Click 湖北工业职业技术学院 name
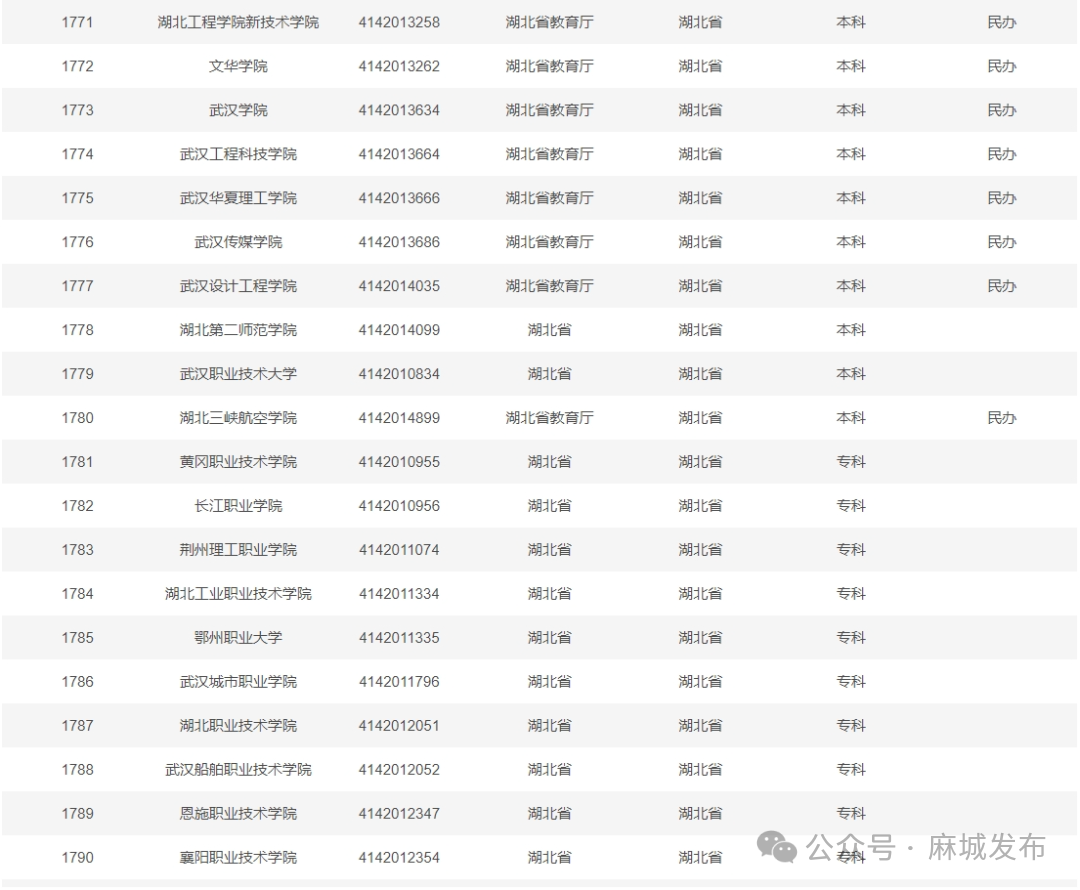The image size is (1080, 890). (x=238, y=594)
